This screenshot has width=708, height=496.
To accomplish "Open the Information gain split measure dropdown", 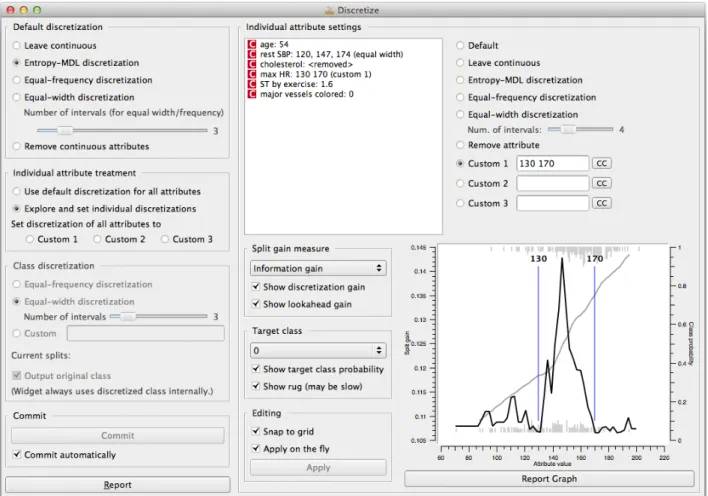I will [x=318, y=268].
